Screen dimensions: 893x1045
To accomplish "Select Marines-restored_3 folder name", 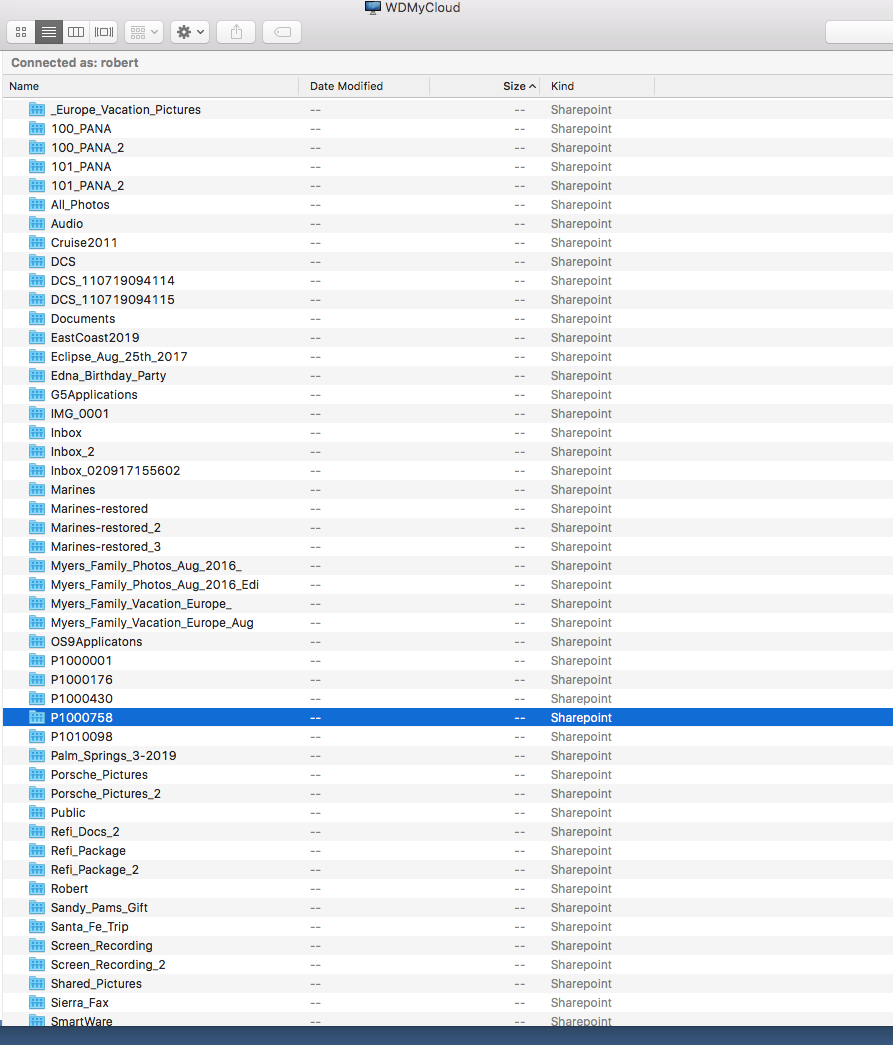I will tap(106, 546).
